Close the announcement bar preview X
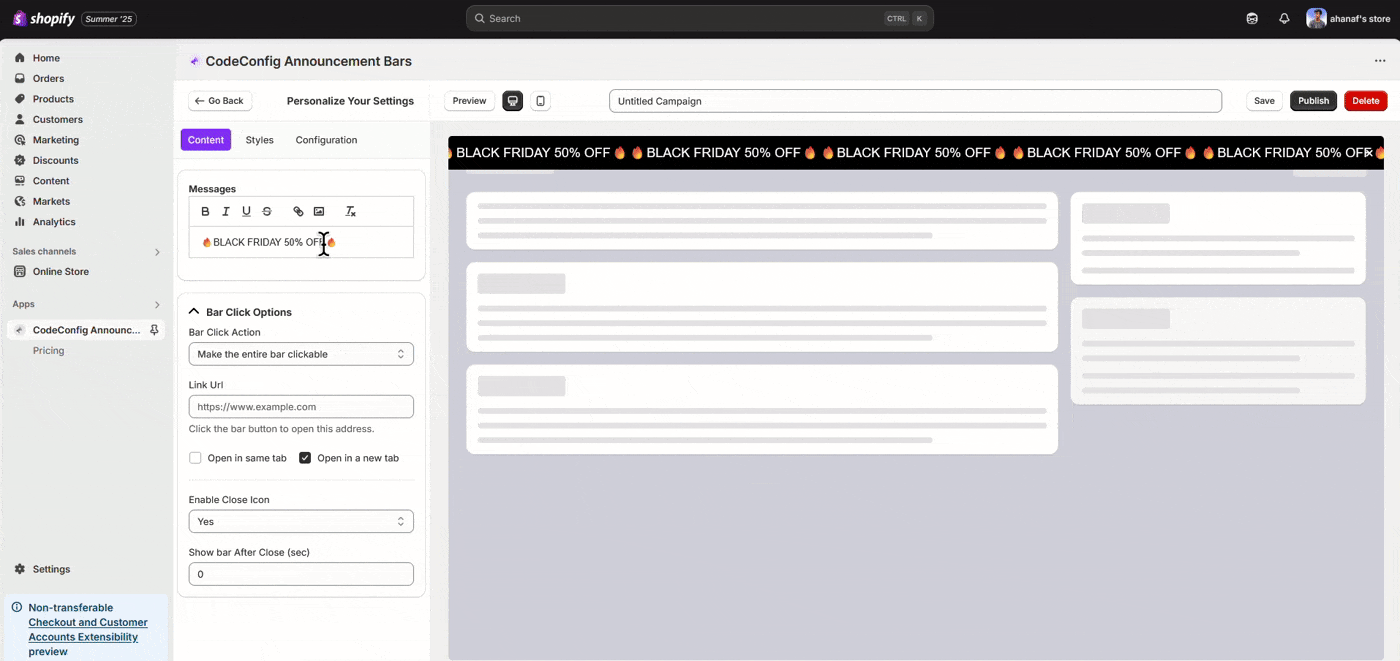1400x661 pixels. coord(1367,153)
